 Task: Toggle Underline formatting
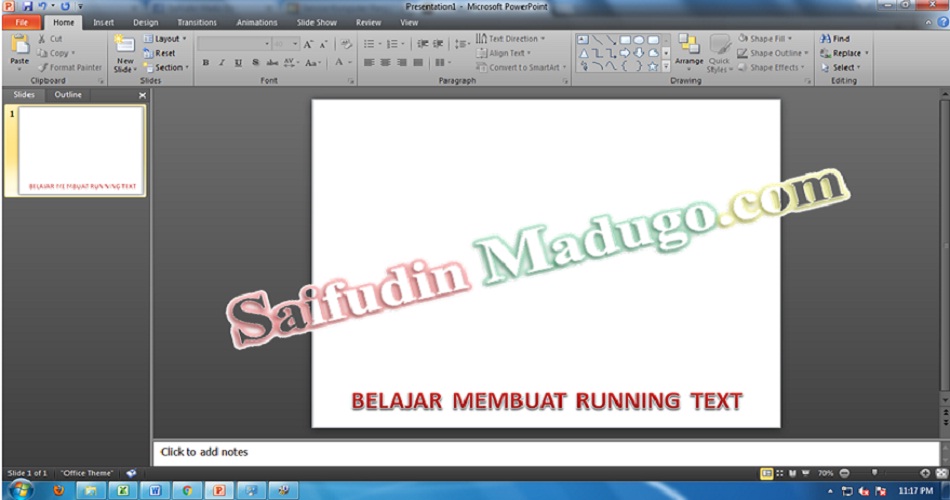(238, 62)
